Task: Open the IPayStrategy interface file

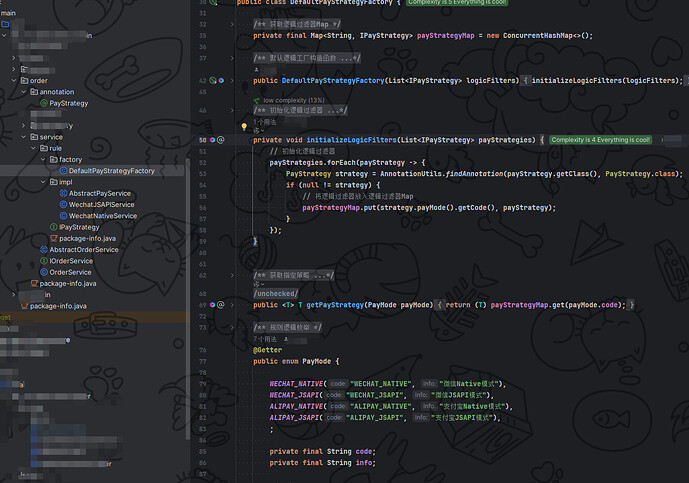Action: pos(79,227)
